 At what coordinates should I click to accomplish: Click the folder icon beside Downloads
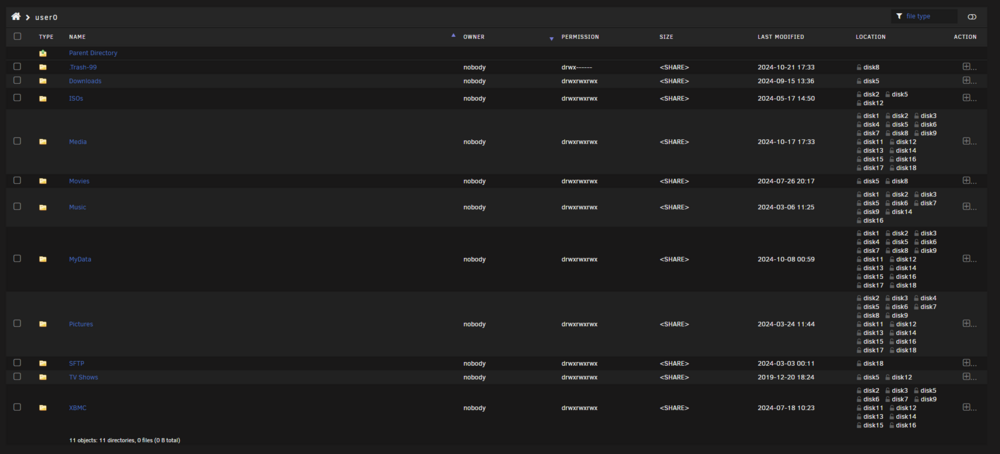(x=43, y=81)
